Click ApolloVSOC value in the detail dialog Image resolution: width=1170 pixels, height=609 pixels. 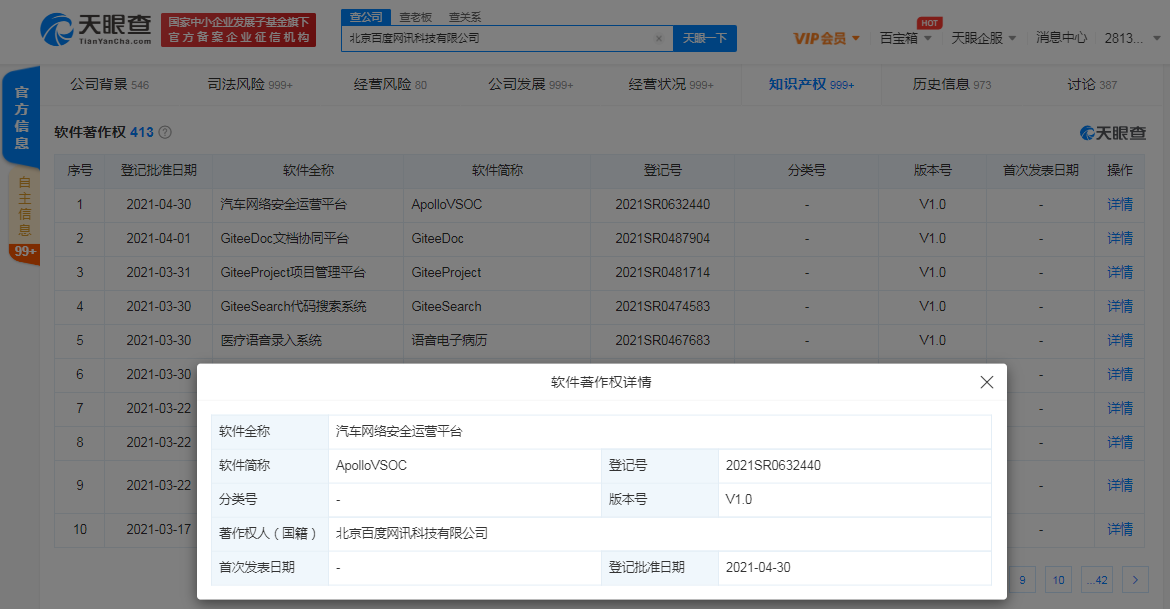pyautogui.click(x=371, y=465)
